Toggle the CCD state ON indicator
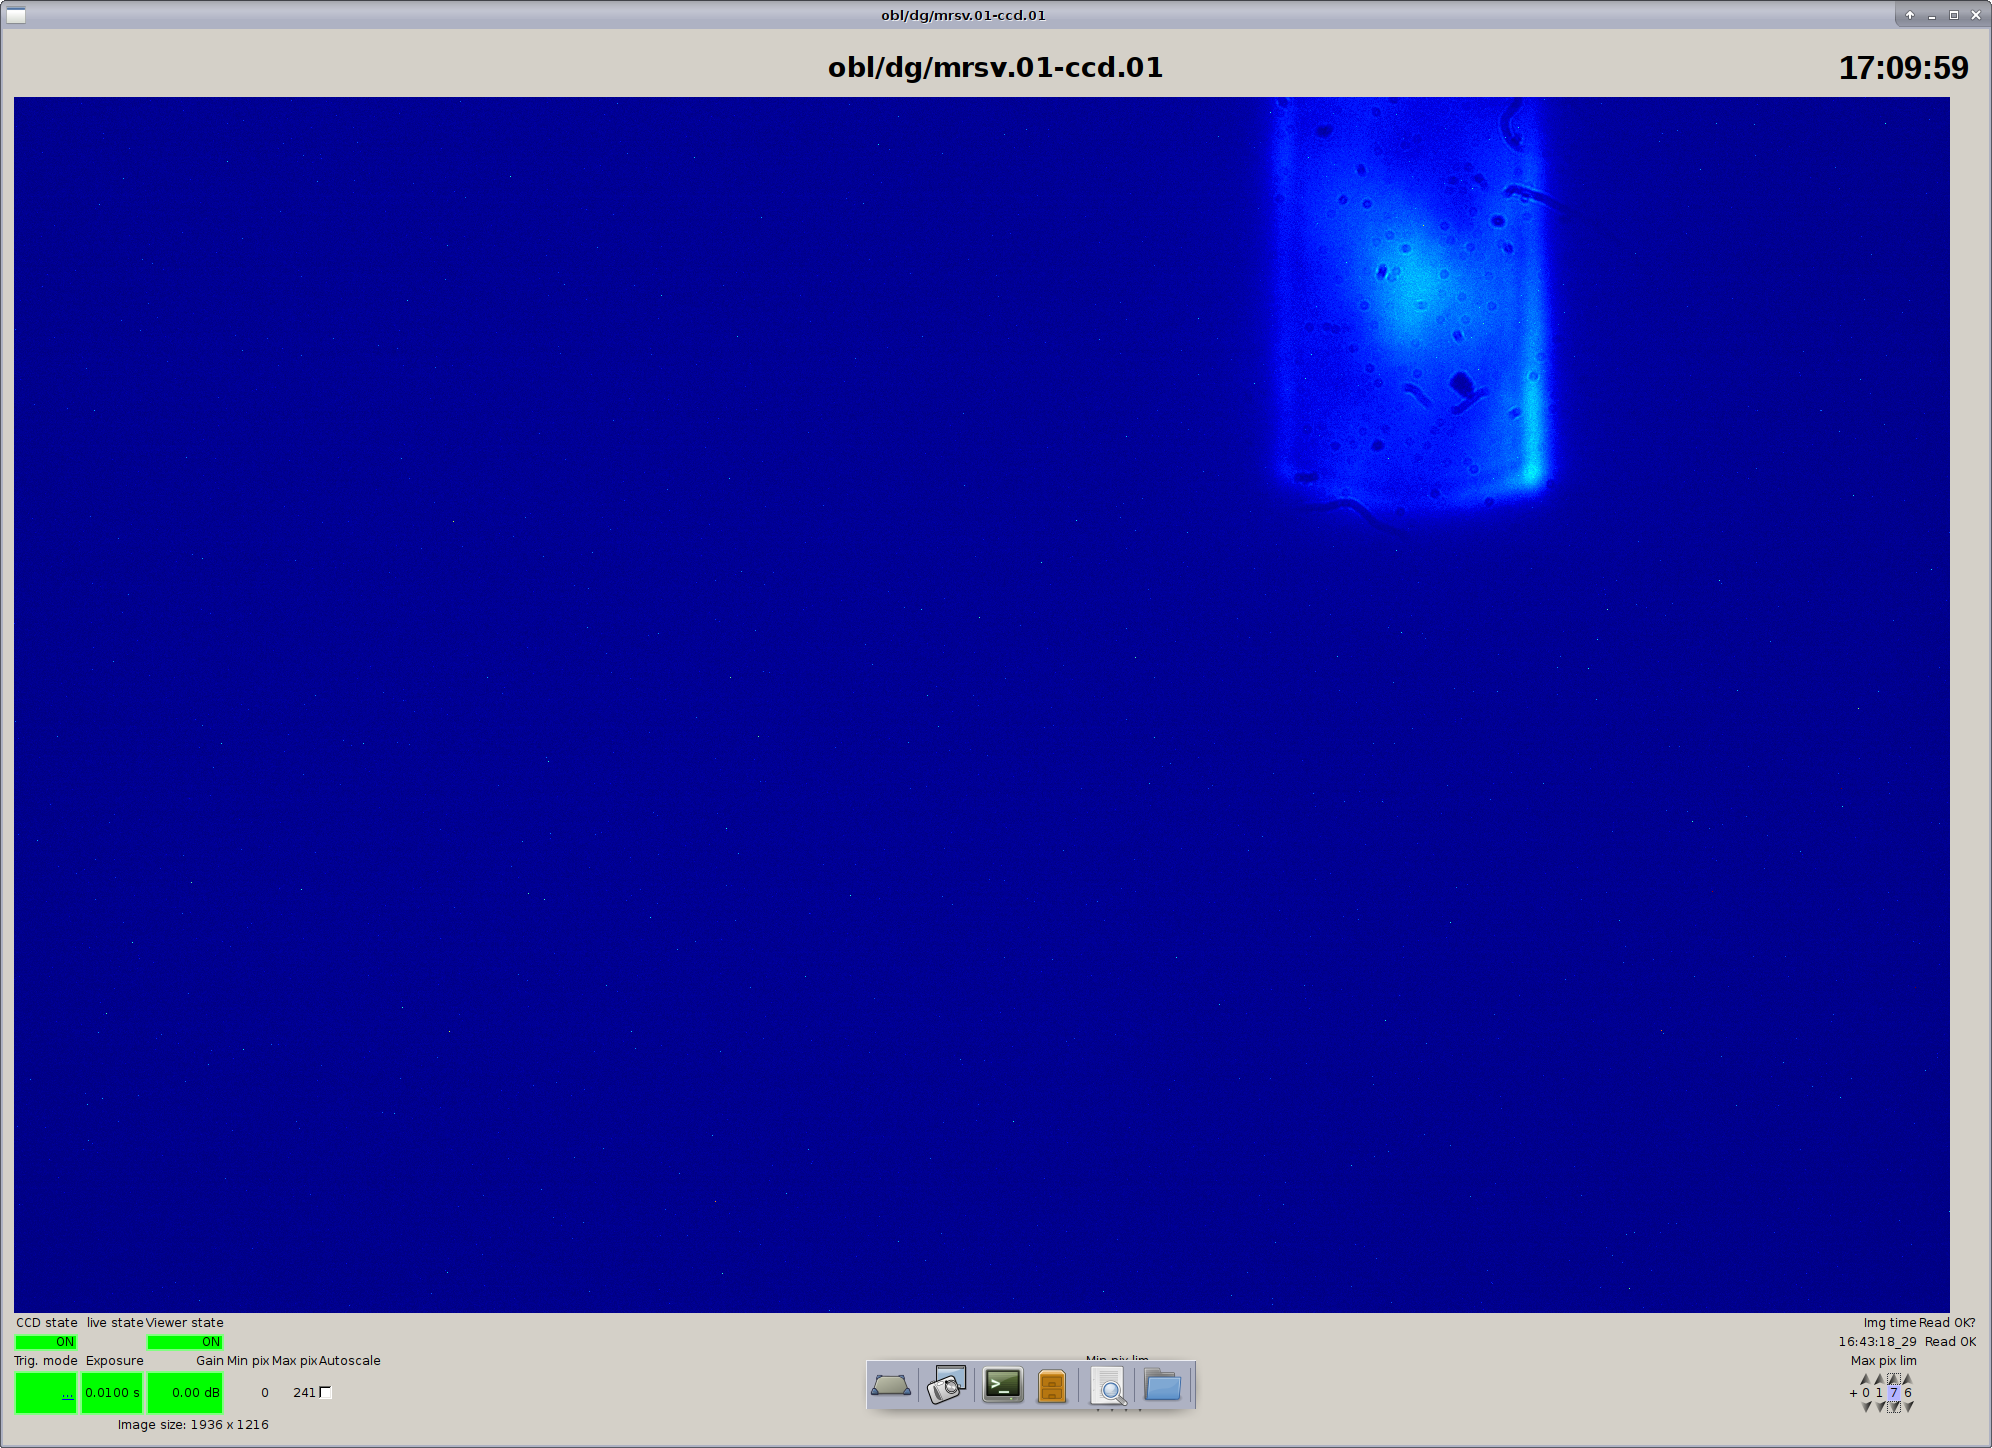Screen dimensions: 1992x1448 point(46,1342)
